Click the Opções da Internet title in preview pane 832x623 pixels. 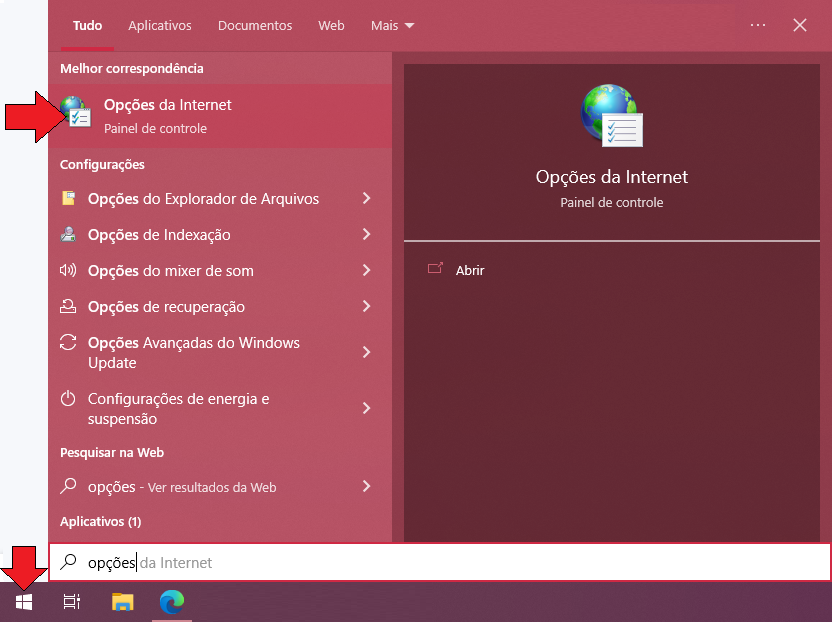coord(611,177)
